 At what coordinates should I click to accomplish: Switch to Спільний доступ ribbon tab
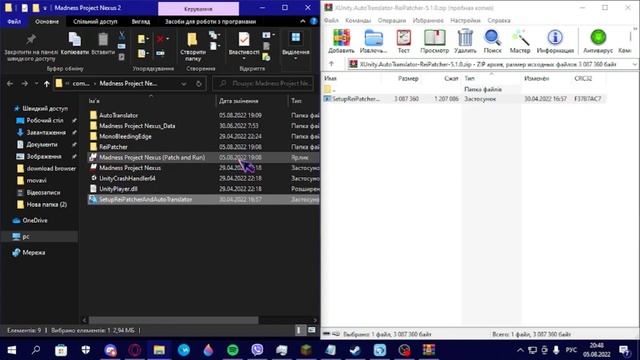click(x=95, y=21)
